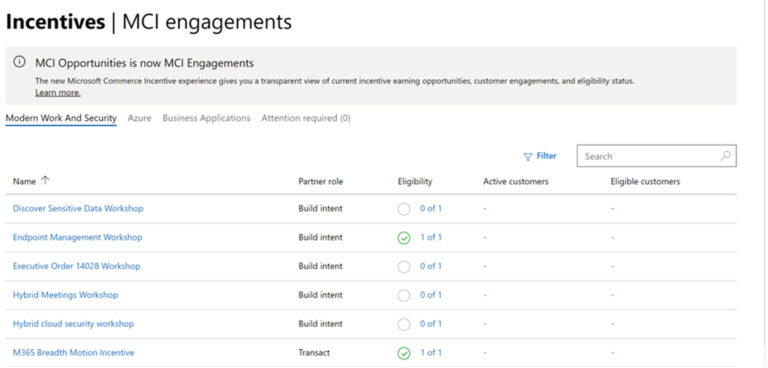768x368 pixels.
Task: Open Hybrid Meetings Workshop engagement
Action: (x=65, y=295)
